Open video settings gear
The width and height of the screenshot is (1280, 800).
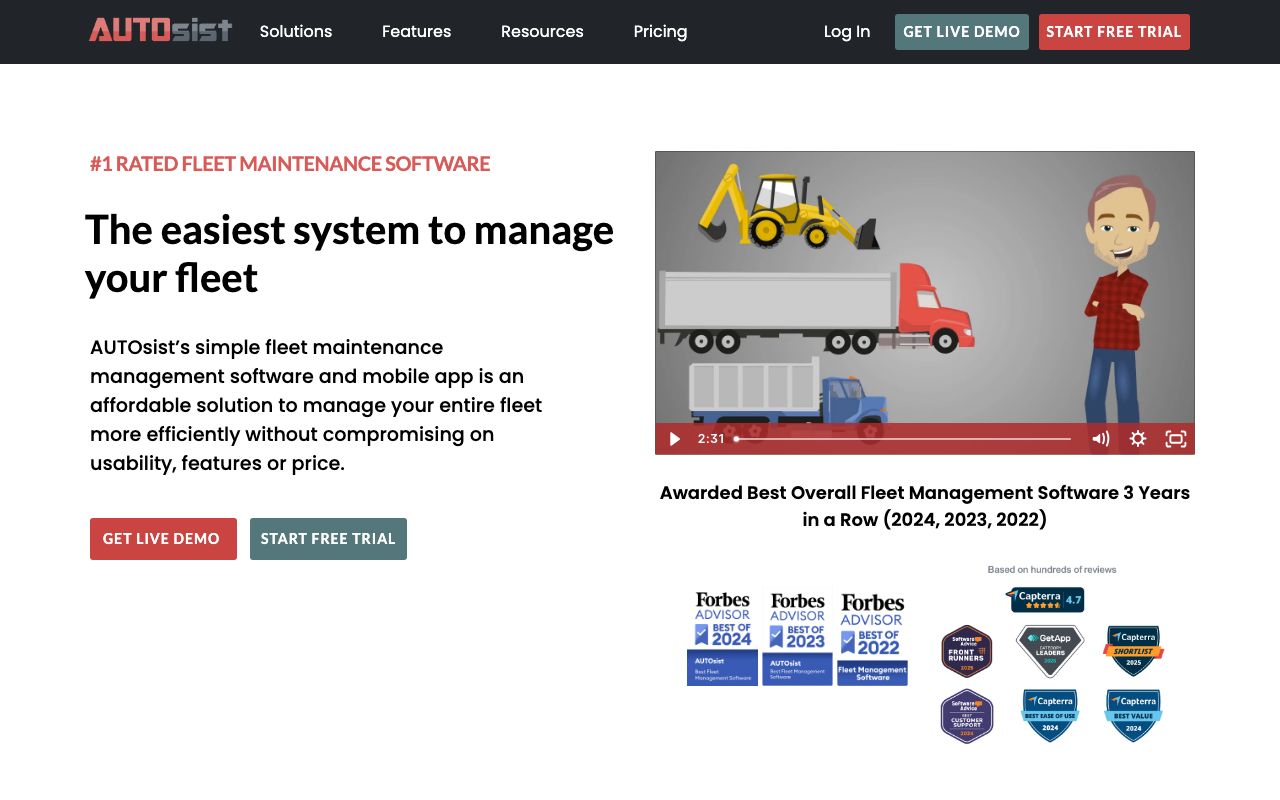[x=1138, y=439]
